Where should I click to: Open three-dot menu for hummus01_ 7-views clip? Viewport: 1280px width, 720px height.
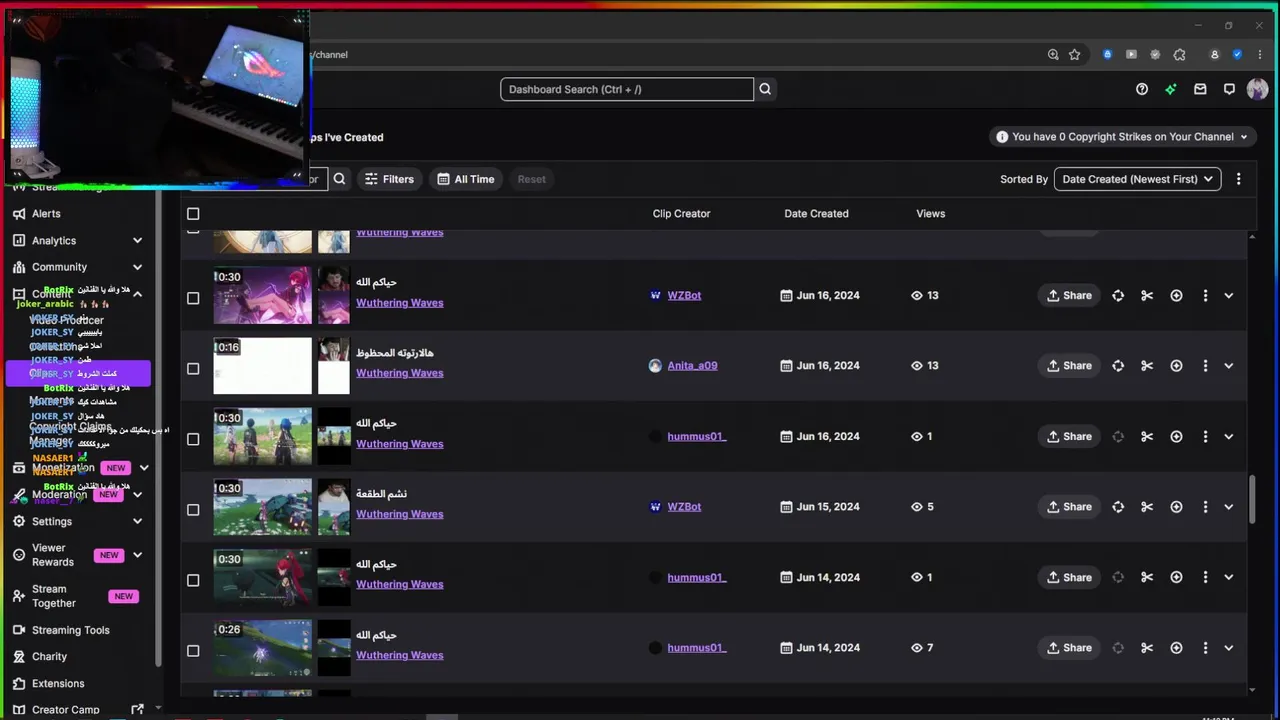(1205, 648)
